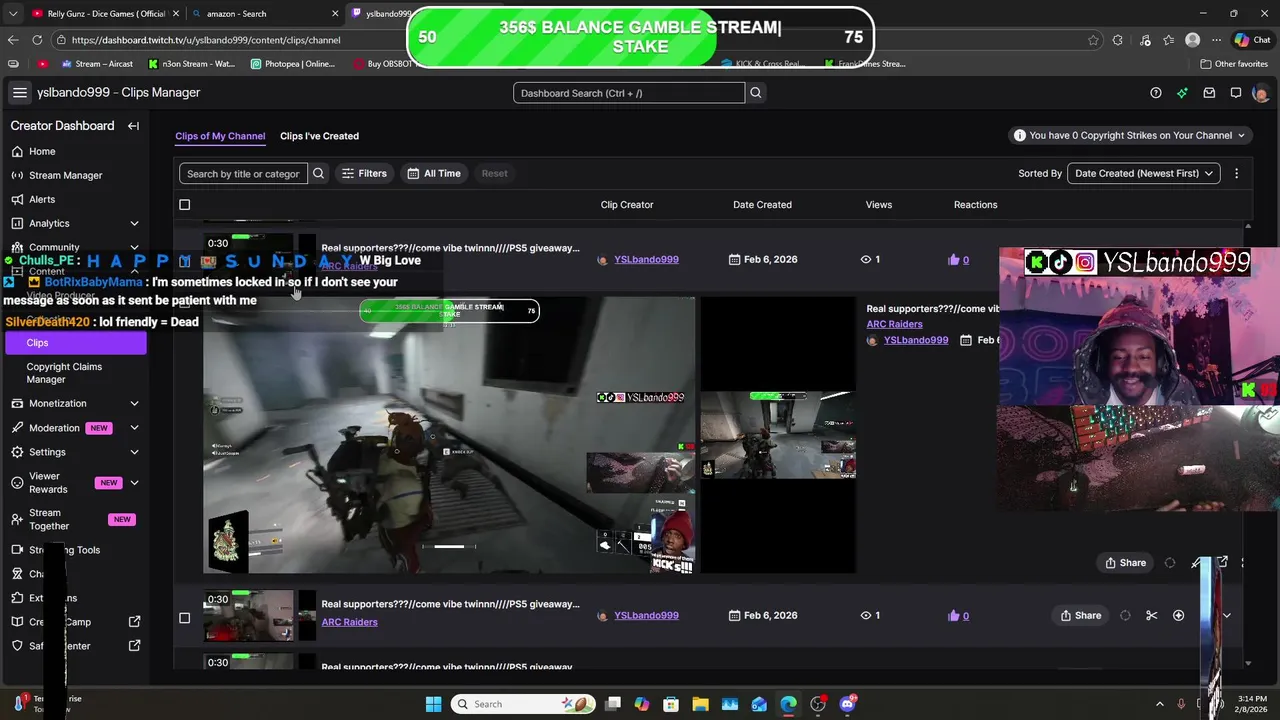Open Copilot Chat button in browser toolbar
1280x720 pixels.
point(1252,40)
